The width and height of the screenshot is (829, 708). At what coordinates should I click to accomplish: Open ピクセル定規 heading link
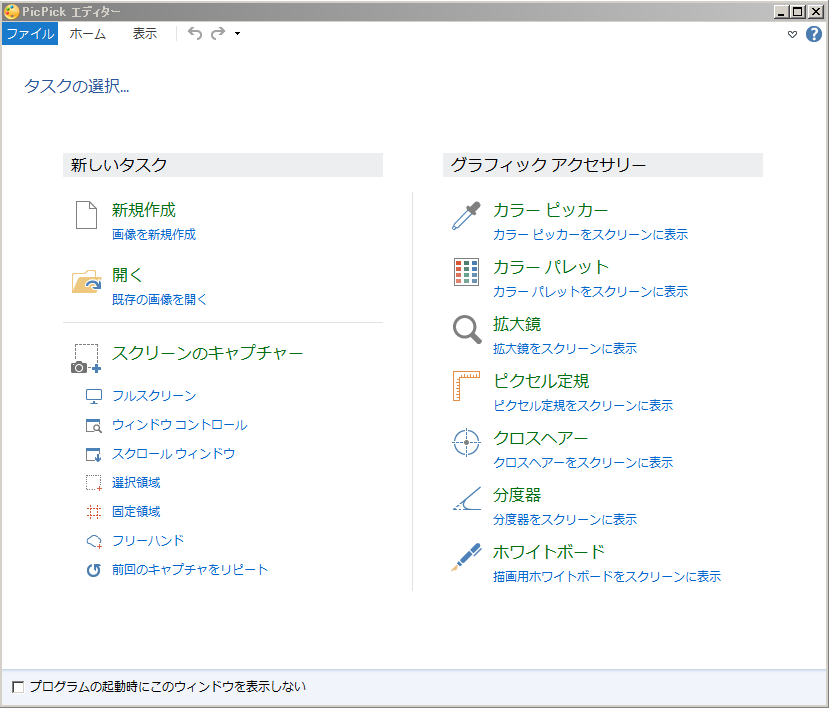[541, 381]
